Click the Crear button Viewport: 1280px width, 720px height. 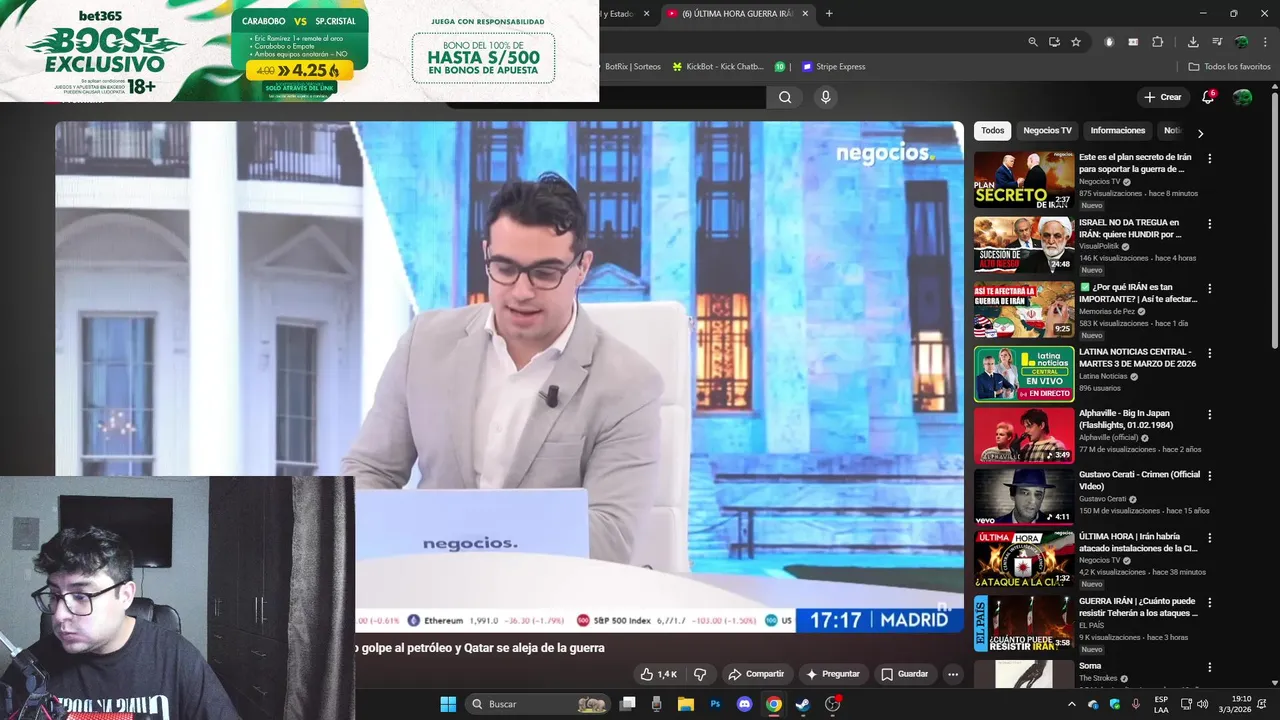1163,97
